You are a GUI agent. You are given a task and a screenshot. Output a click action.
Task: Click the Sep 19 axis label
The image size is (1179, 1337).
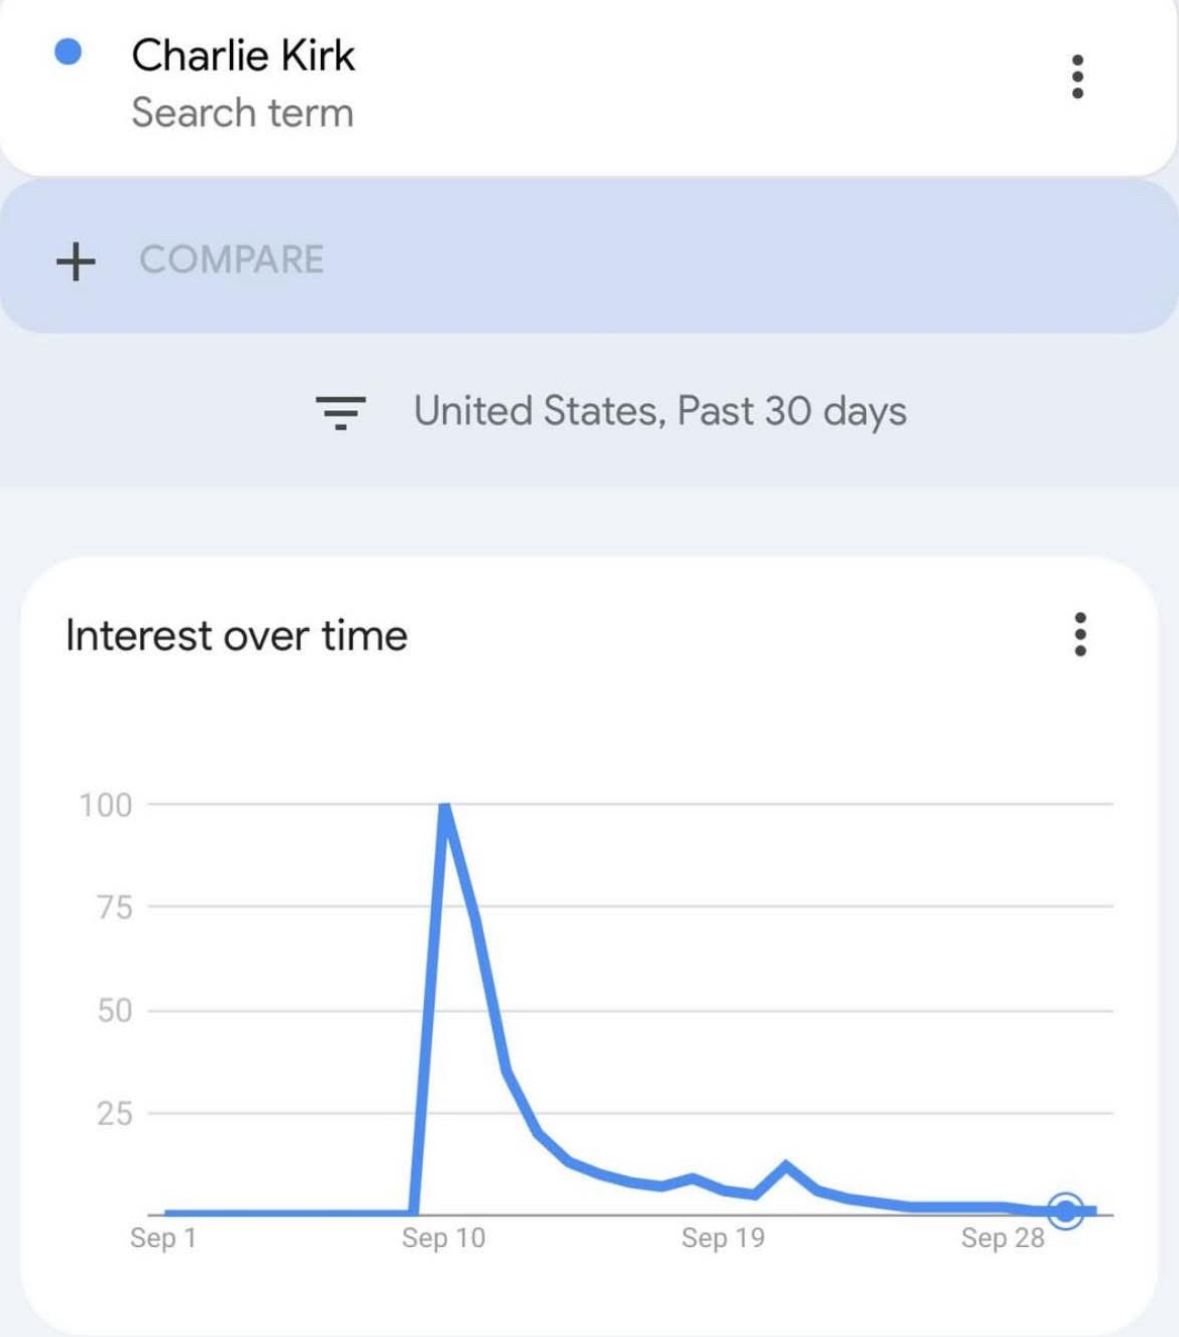point(723,1238)
